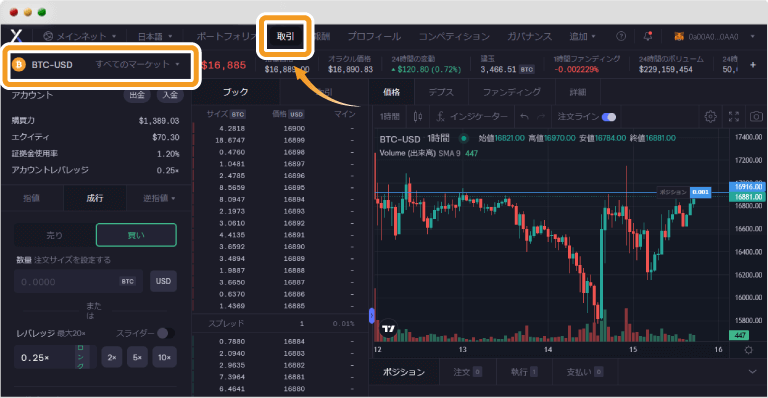The width and height of the screenshot is (768, 398).
Task: Open notifications bell icon
Action: [648, 36]
